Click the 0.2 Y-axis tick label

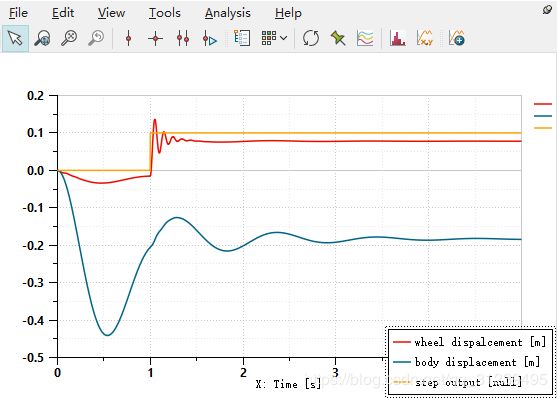pos(37,96)
